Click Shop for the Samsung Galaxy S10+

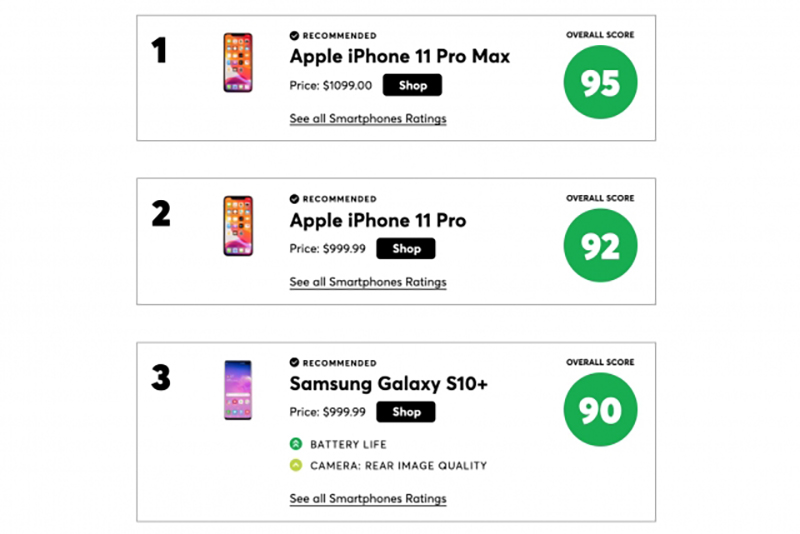(406, 412)
